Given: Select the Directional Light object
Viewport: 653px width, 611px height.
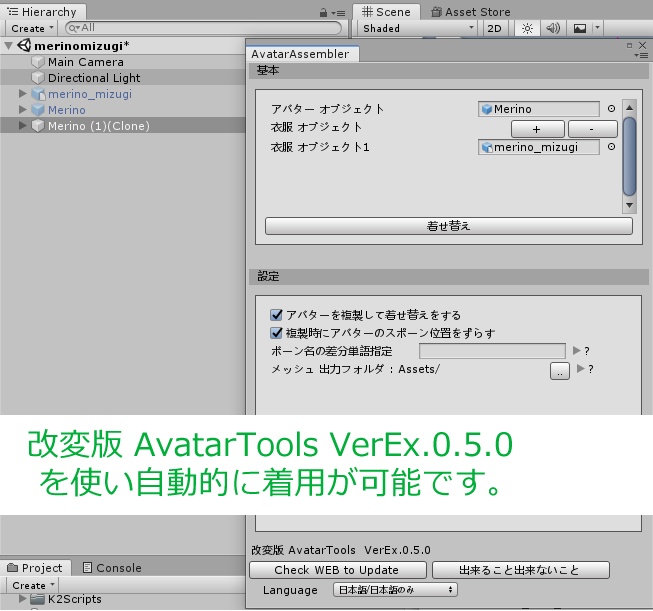Looking at the screenshot, I should point(94,78).
